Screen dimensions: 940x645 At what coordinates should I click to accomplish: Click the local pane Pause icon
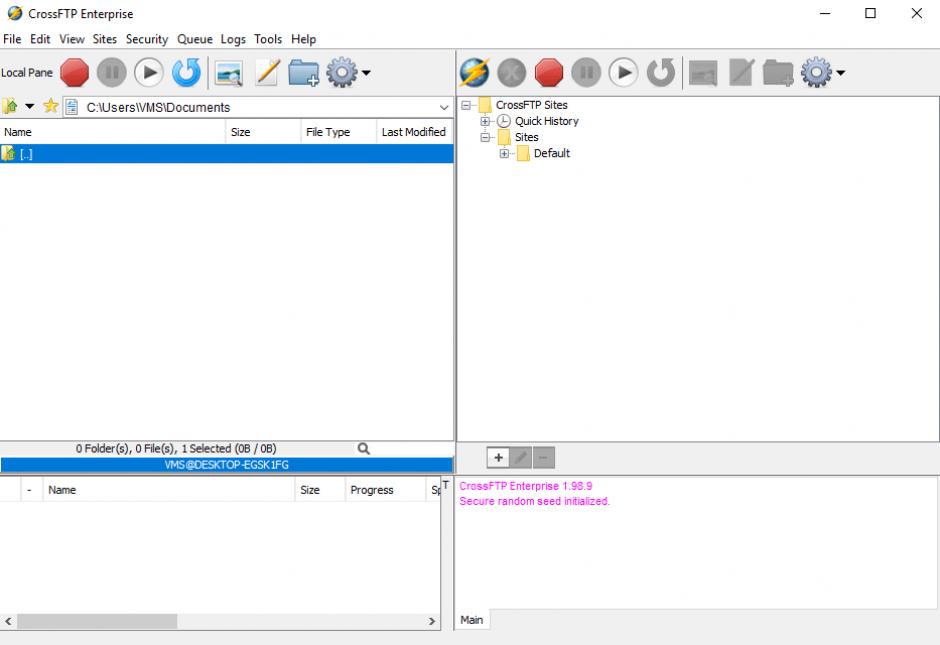[x=112, y=73]
